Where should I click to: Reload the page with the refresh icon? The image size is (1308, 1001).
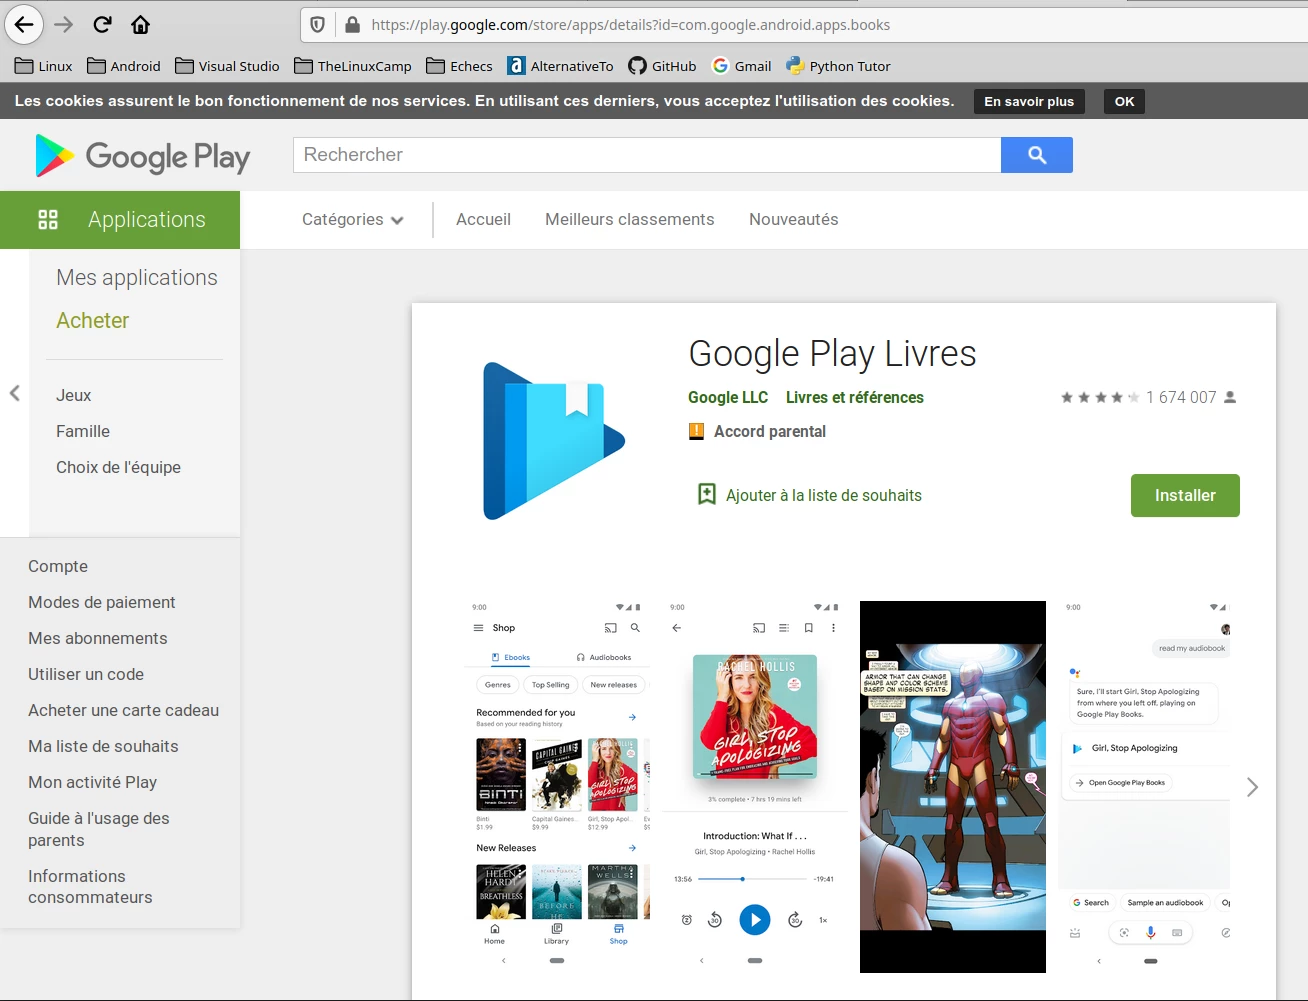click(102, 24)
